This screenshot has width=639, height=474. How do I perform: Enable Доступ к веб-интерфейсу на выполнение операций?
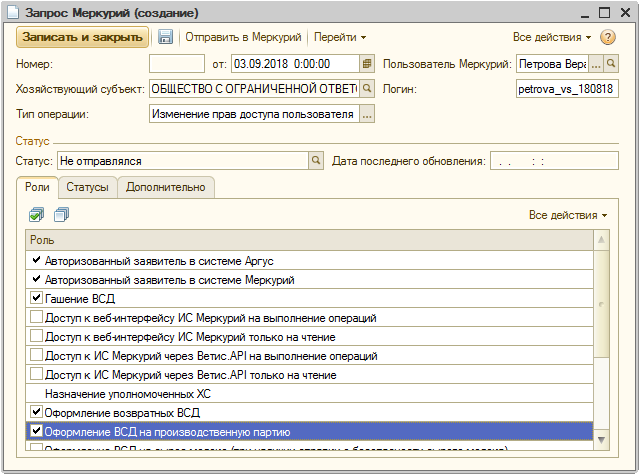tap(36, 317)
